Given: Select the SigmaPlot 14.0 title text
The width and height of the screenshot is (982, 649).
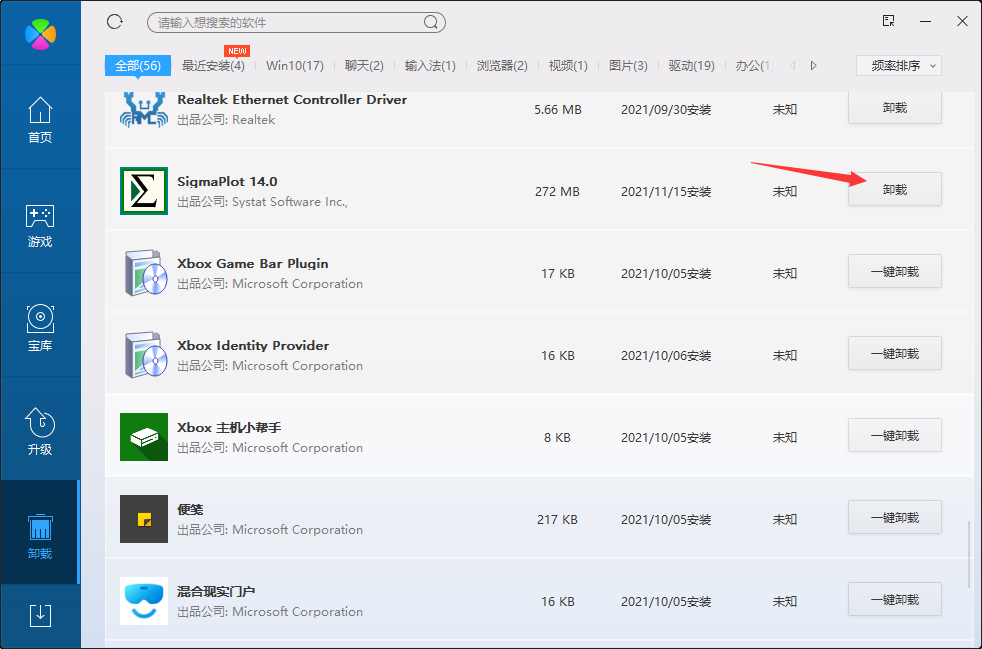Looking at the screenshot, I should [227, 182].
